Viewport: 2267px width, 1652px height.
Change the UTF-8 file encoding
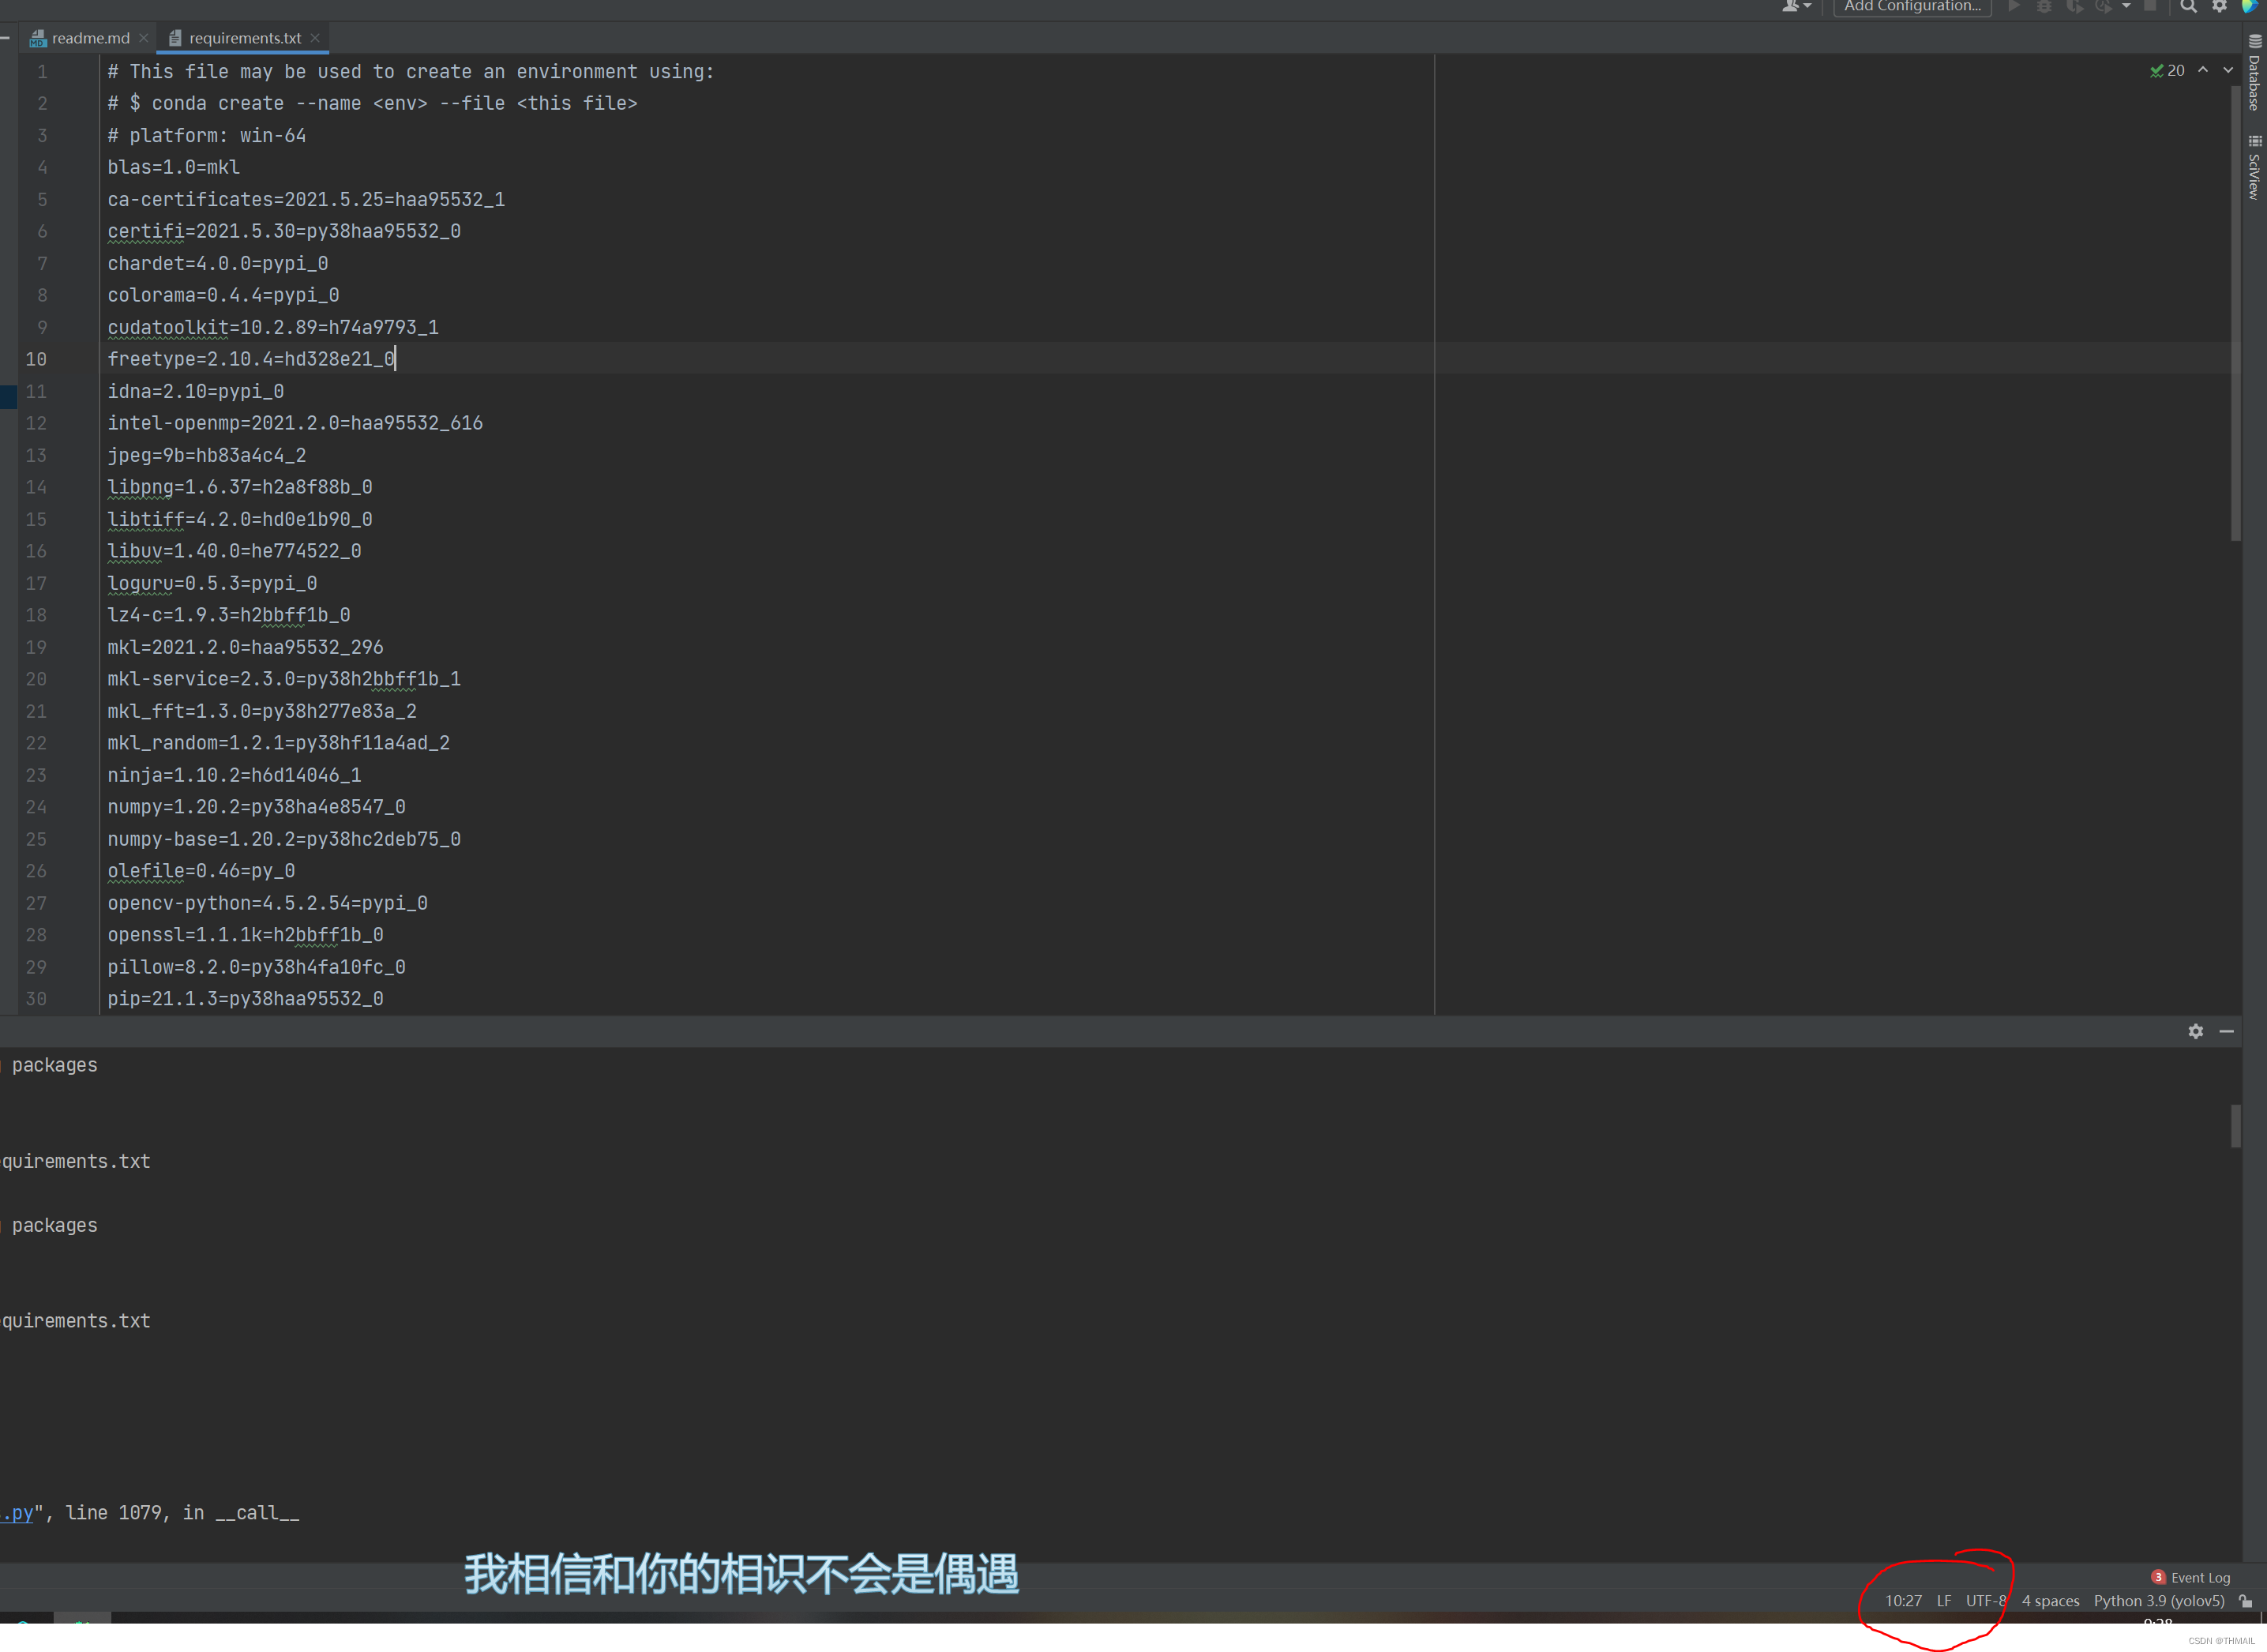point(1986,1601)
